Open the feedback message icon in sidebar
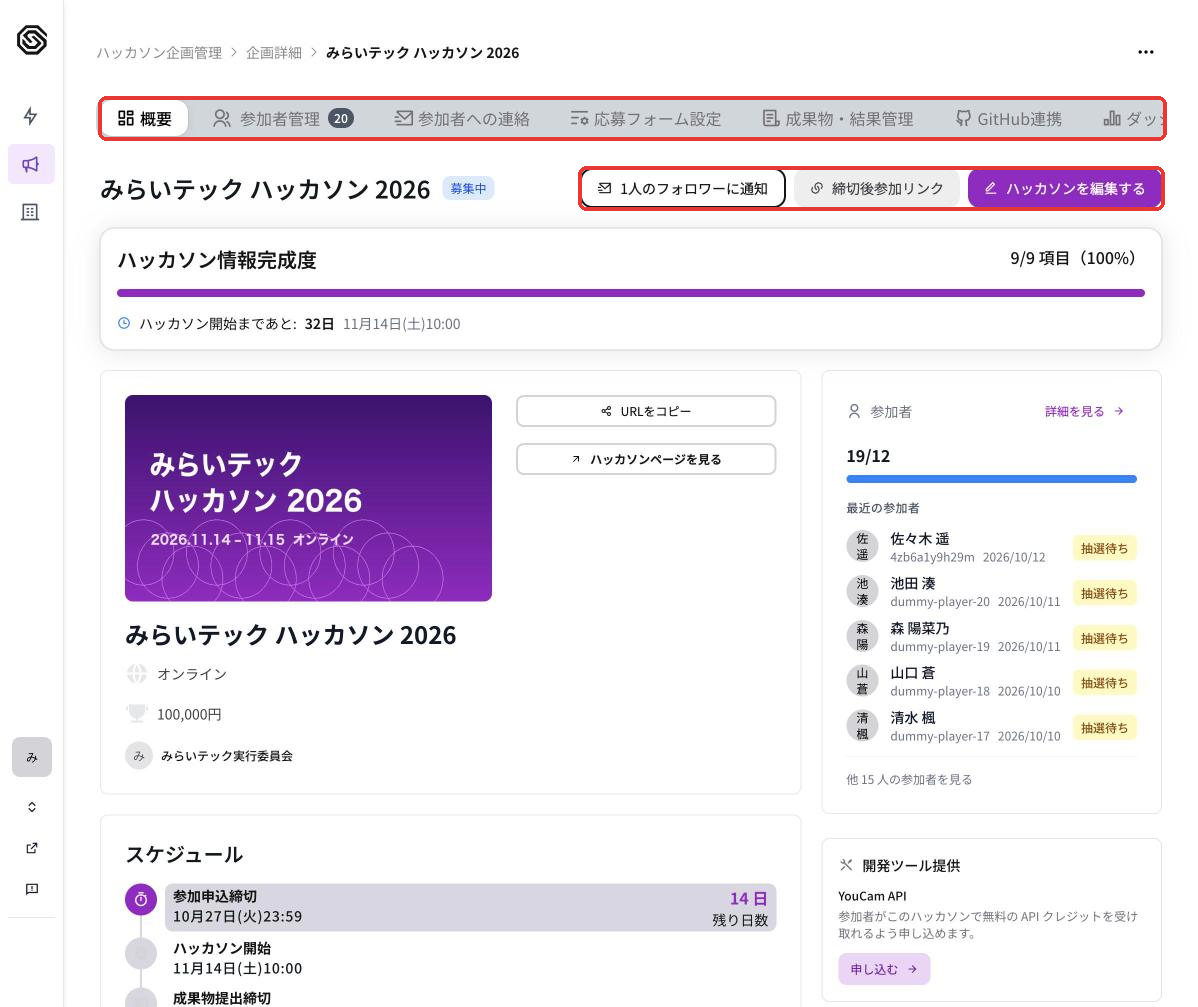The image size is (1198, 1007). click(x=32, y=889)
